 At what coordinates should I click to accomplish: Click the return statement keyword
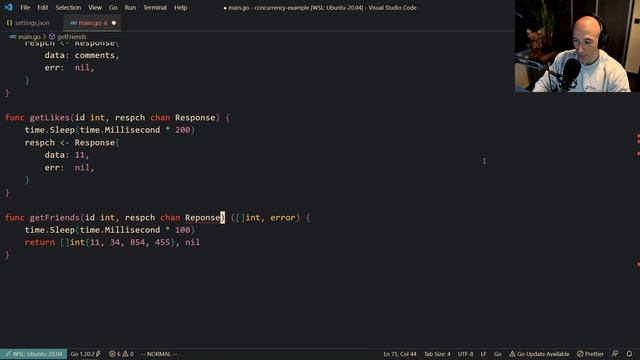coord(40,242)
